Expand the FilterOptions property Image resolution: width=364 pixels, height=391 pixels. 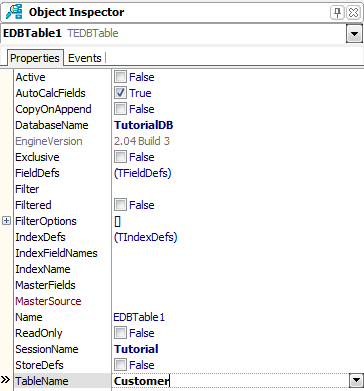[x=6, y=221]
